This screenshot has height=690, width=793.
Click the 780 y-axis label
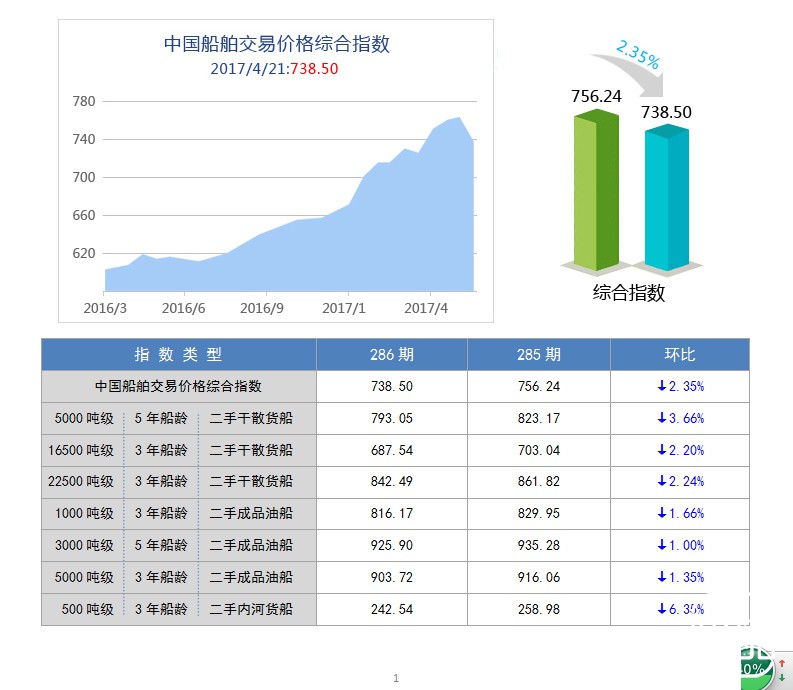click(x=84, y=101)
